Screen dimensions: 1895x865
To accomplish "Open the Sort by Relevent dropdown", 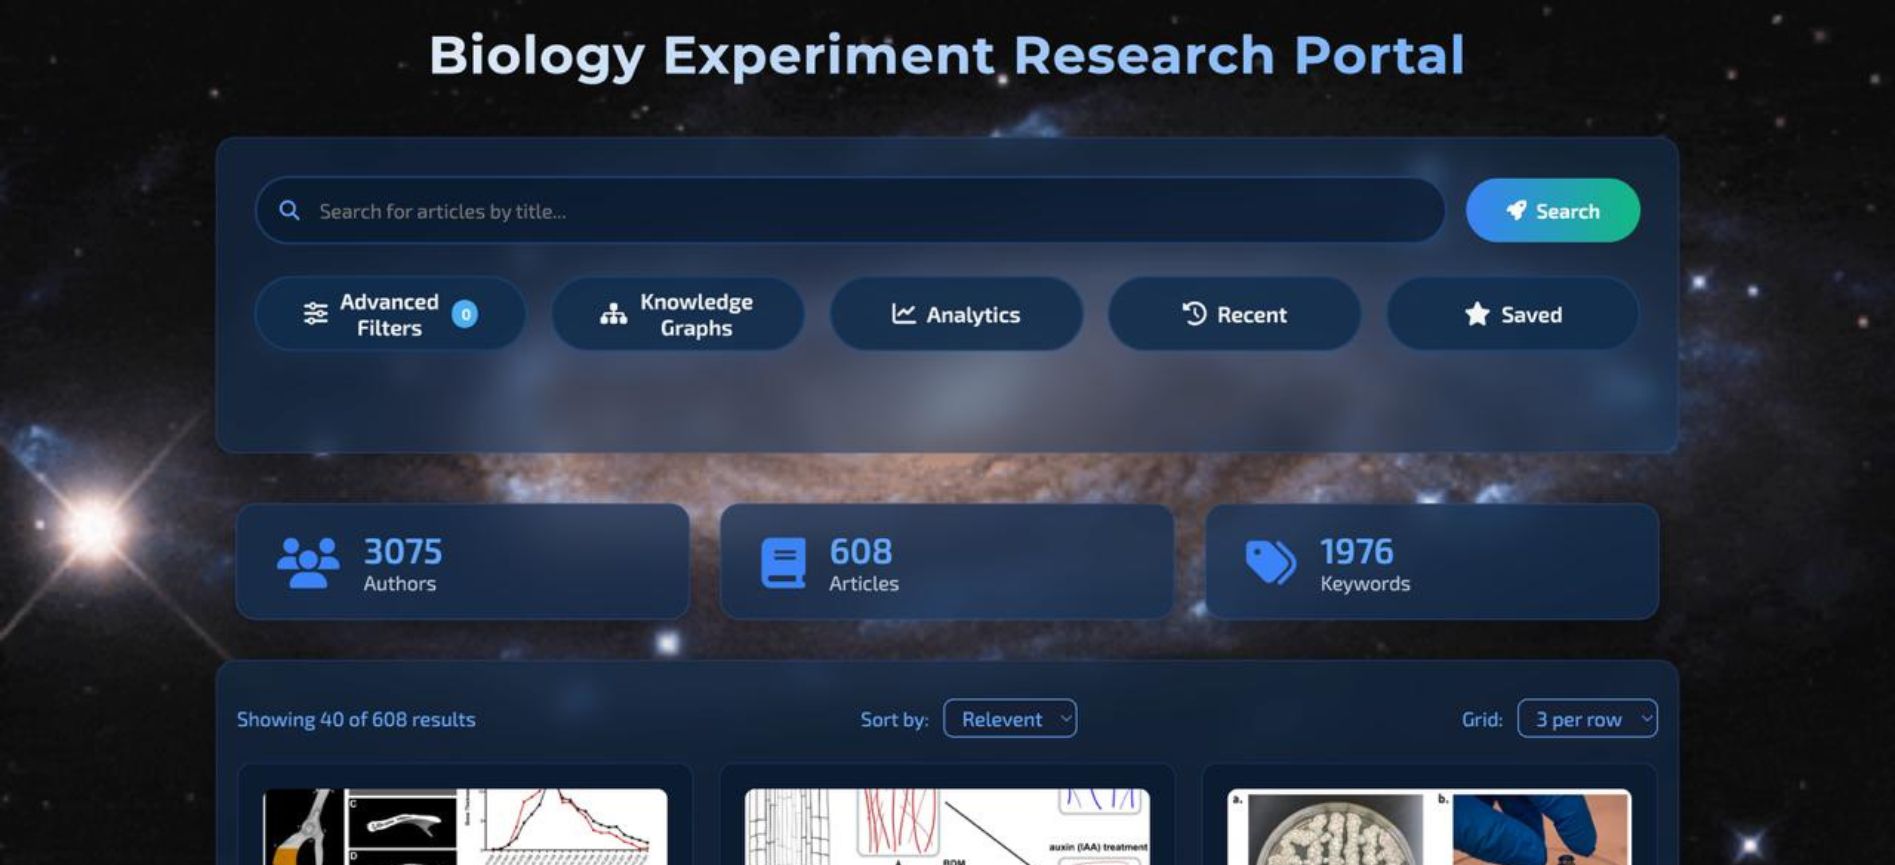I will (x=1009, y=719).
